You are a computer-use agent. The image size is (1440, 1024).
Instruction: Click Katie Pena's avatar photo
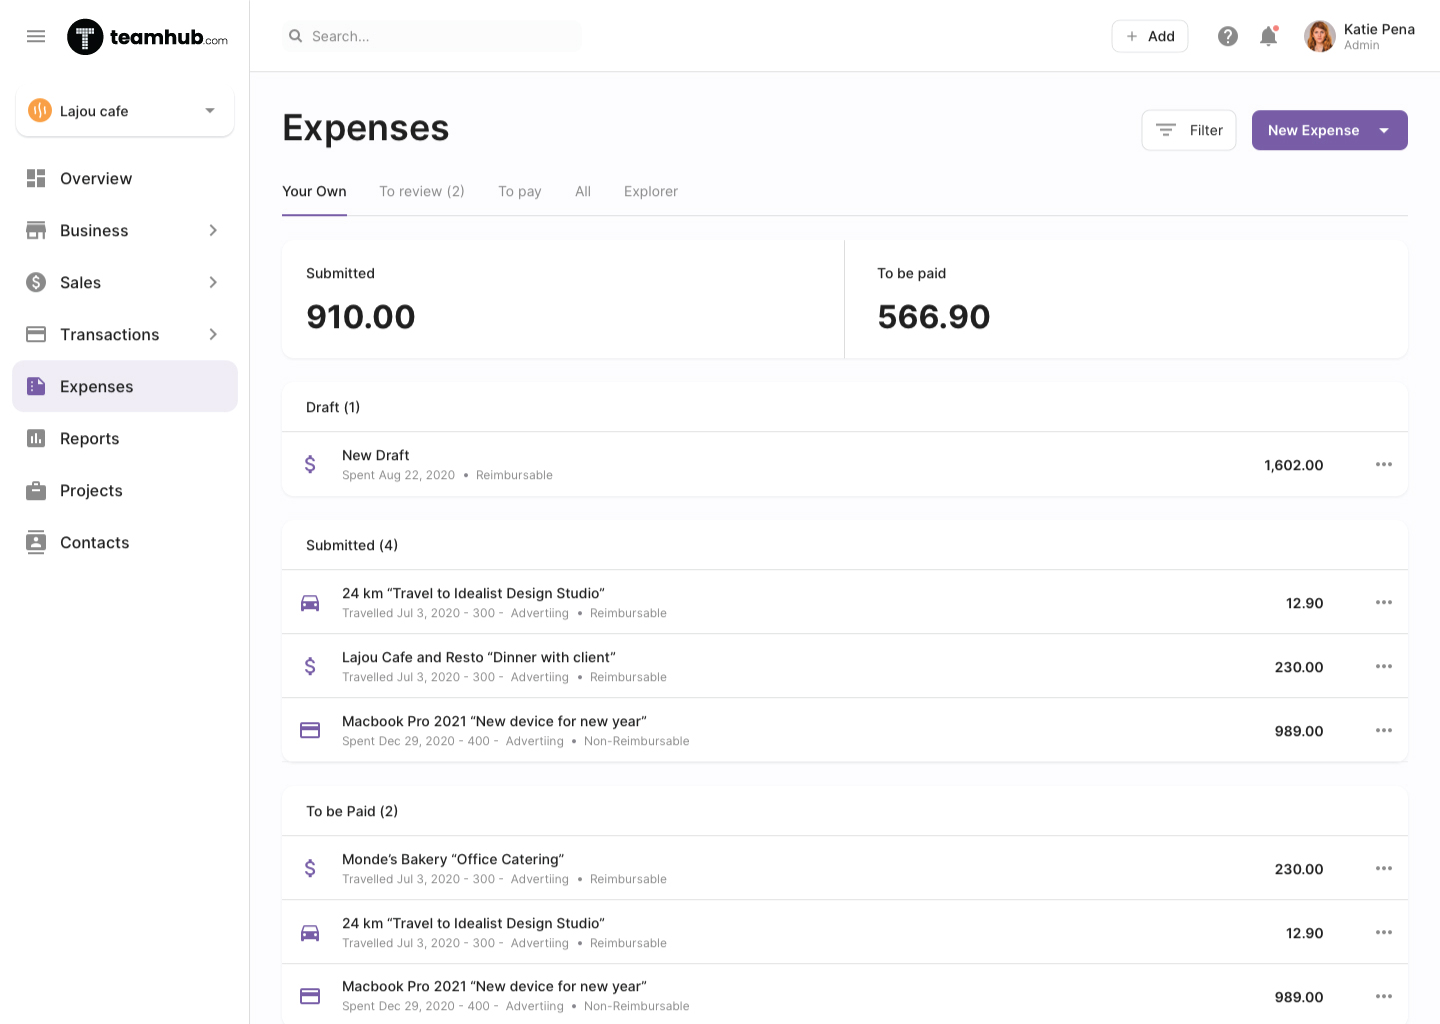click(1320, 36)
